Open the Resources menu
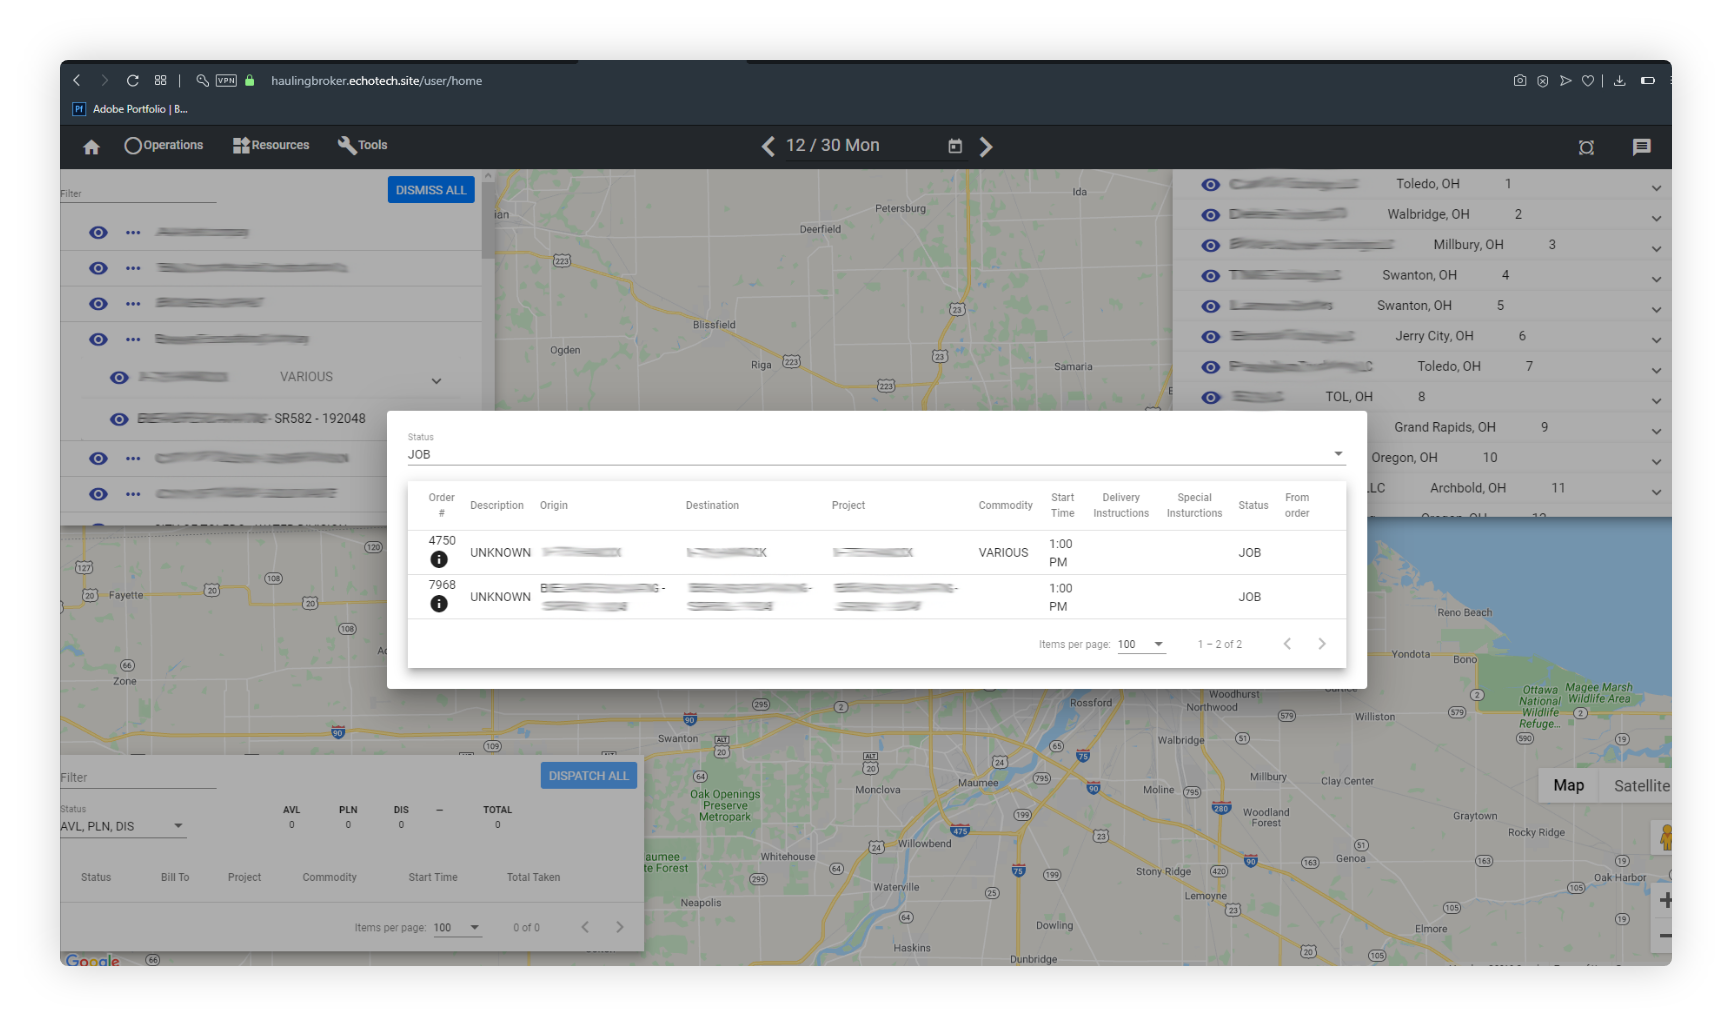 click(x=271, y=146)
